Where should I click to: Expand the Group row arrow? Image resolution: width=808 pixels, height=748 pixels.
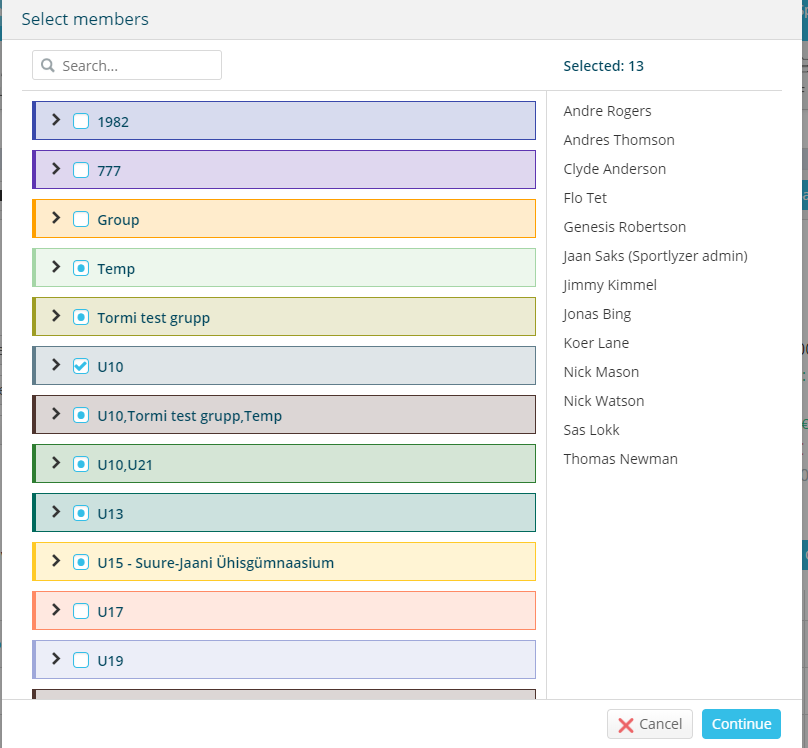(x=56, y=218)
